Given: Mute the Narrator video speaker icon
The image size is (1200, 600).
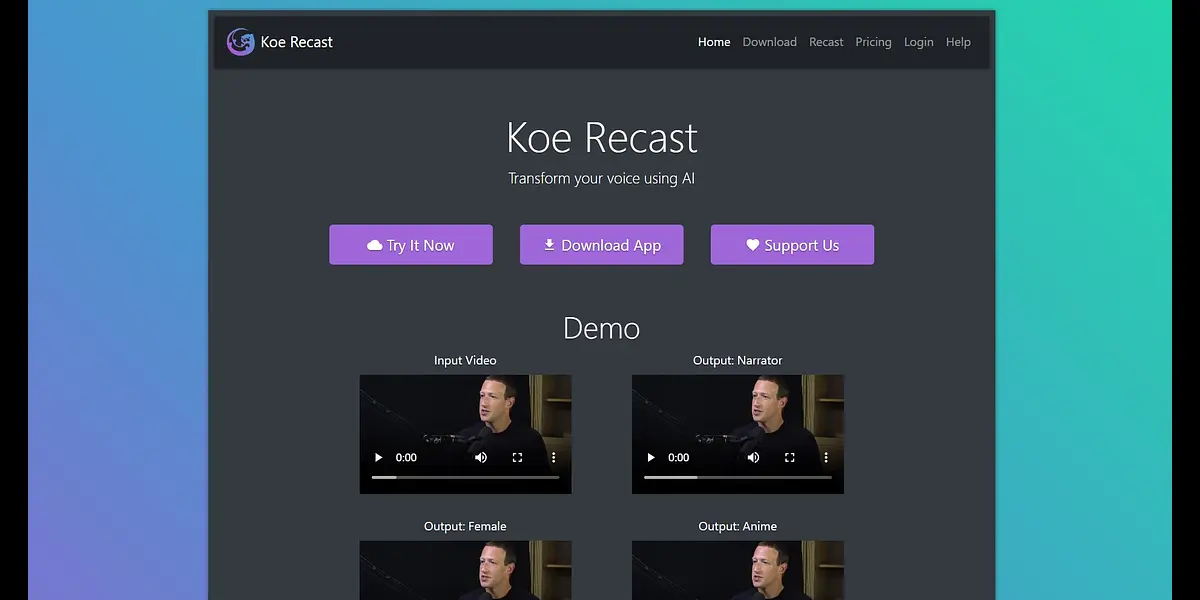Looking at the screenshot, I should click(753, 458).
